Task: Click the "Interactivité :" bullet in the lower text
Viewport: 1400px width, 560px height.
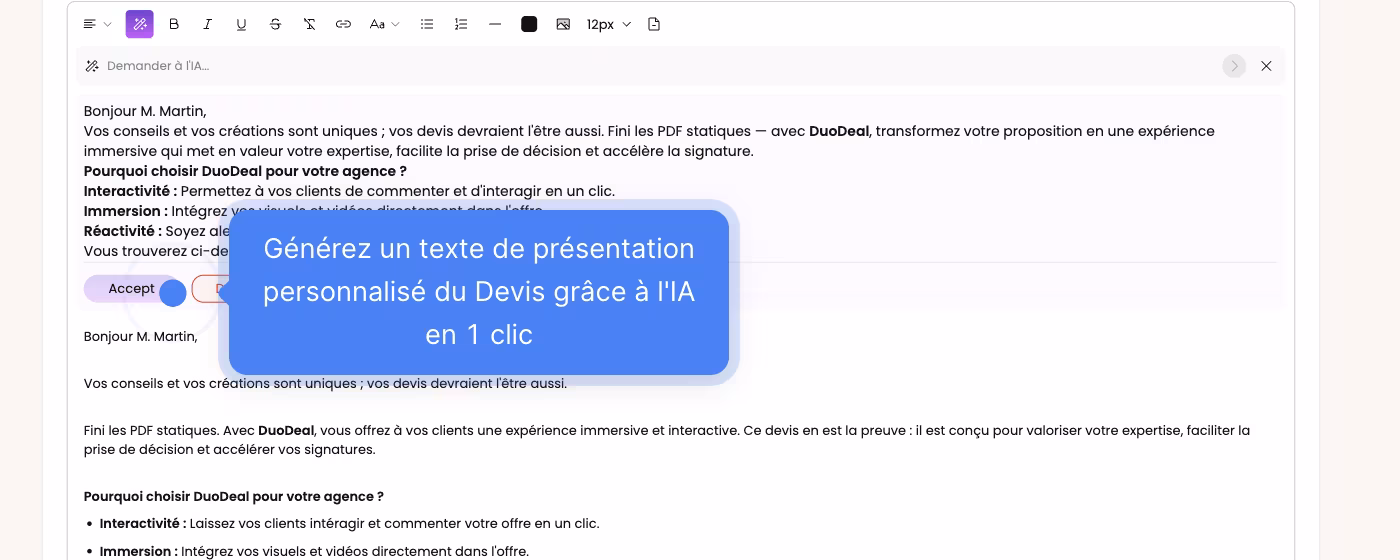Action: pos(143,523)
